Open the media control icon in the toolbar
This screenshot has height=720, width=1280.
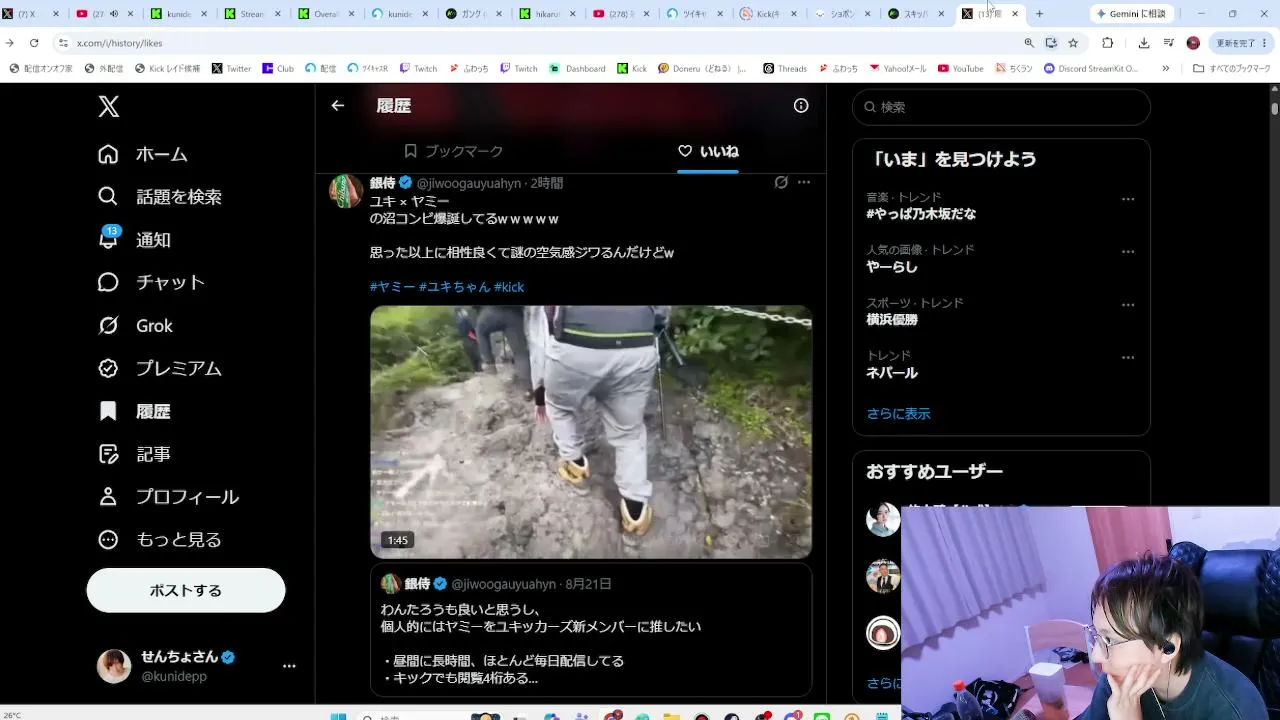pyautogui.click(x=1168, y=43)
